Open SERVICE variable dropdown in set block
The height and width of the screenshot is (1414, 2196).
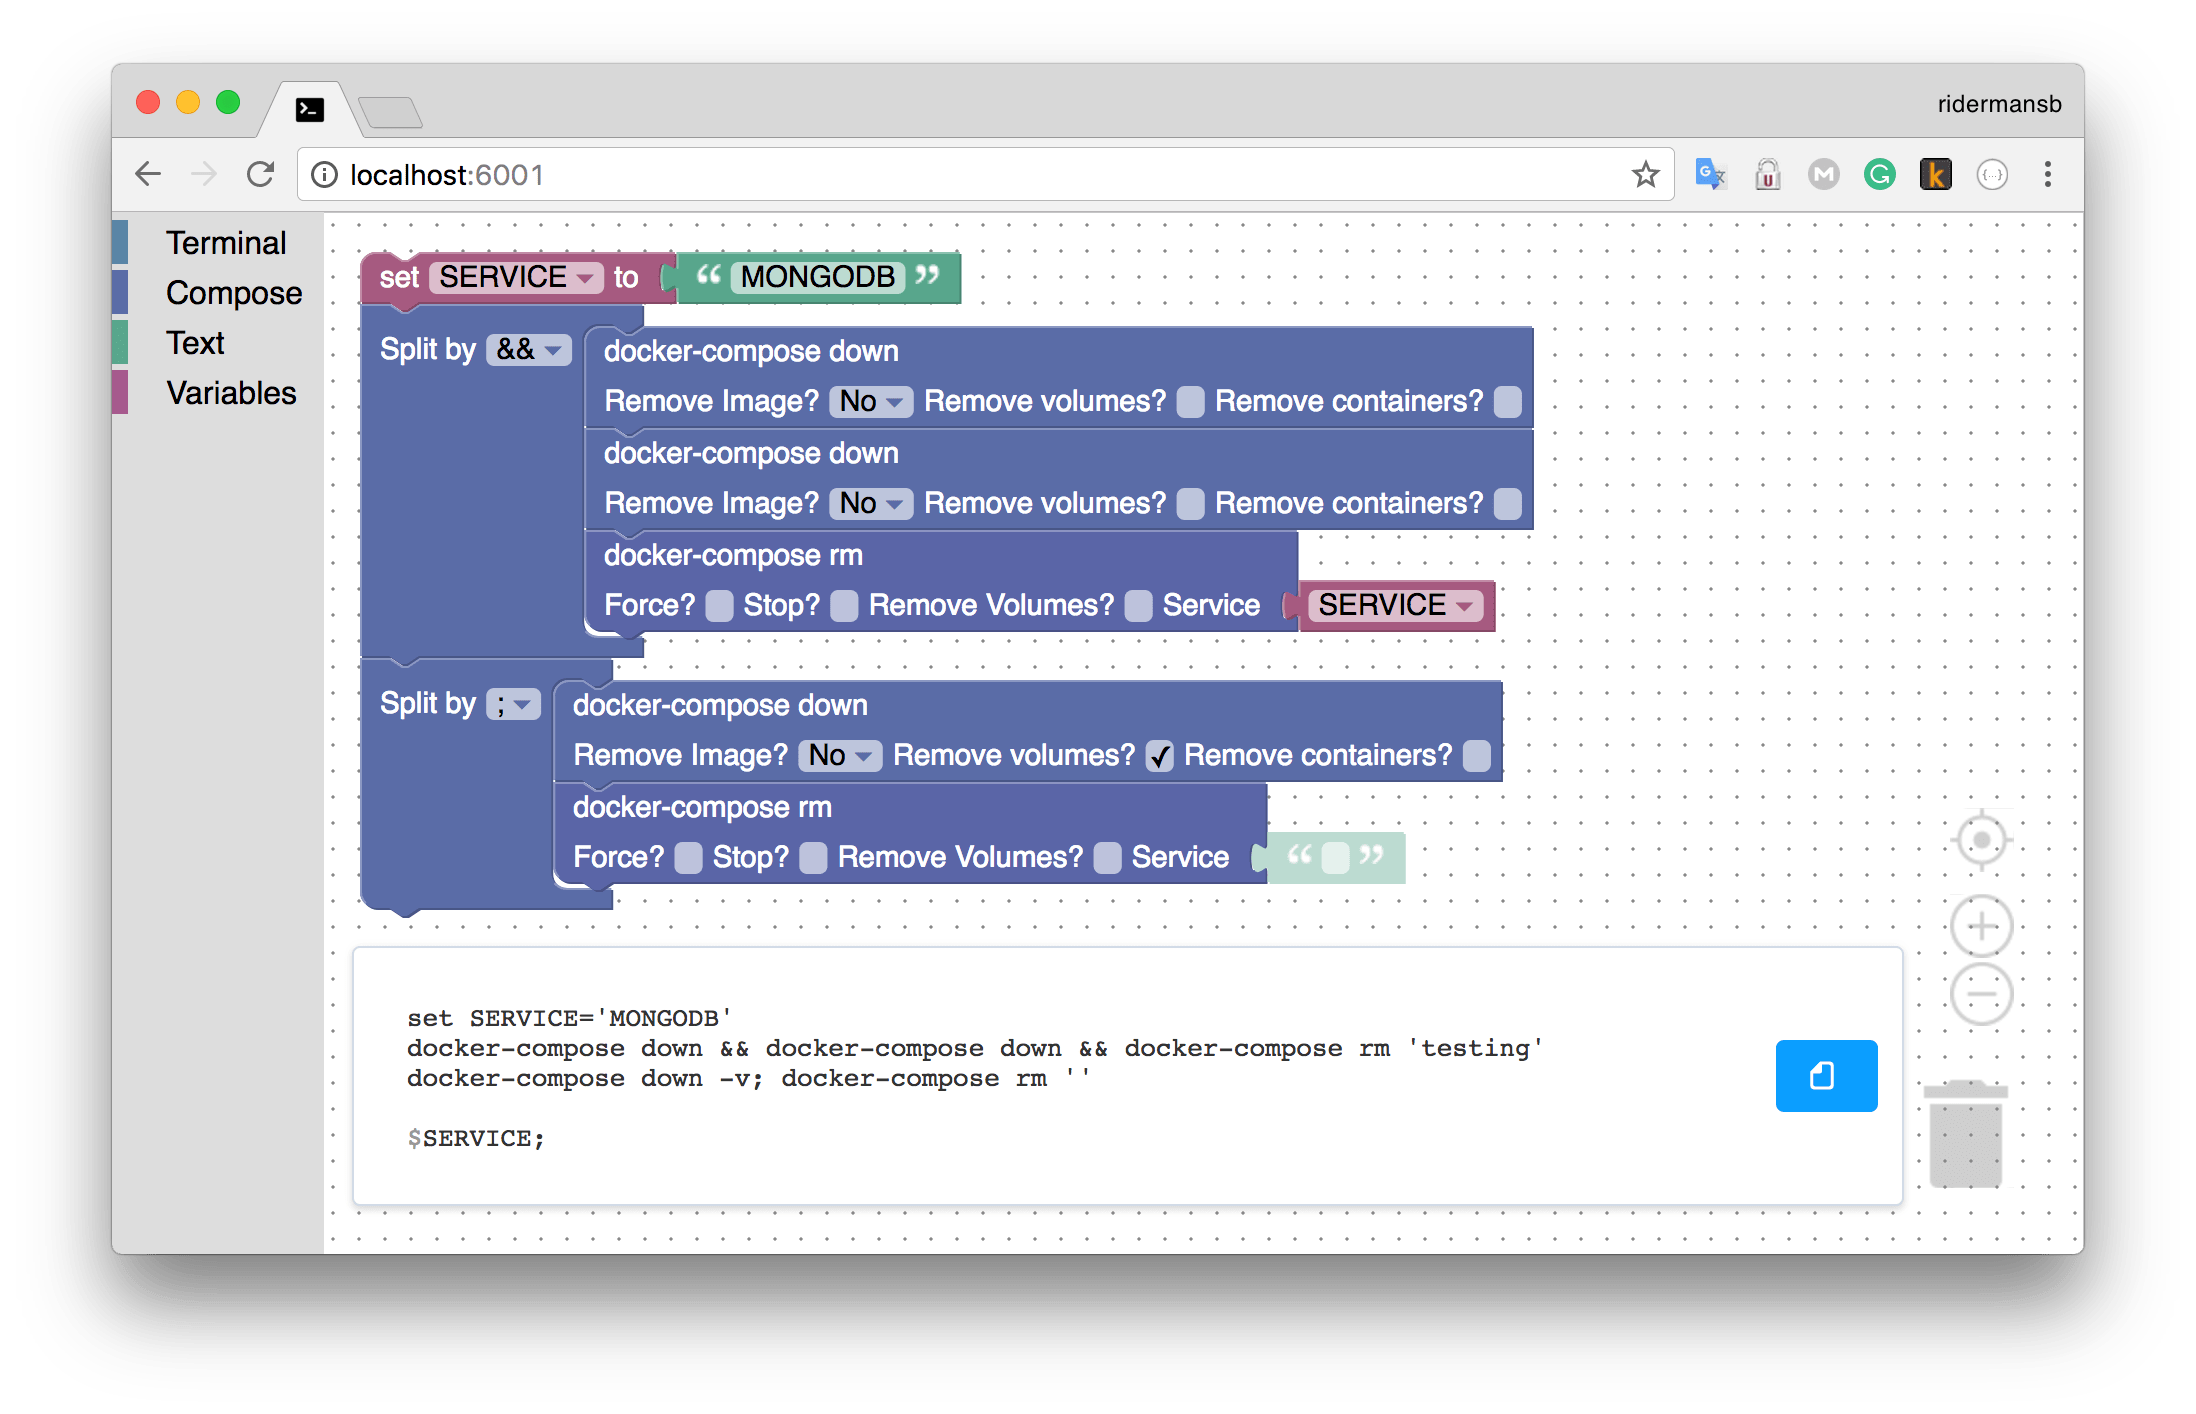[516, 277]
